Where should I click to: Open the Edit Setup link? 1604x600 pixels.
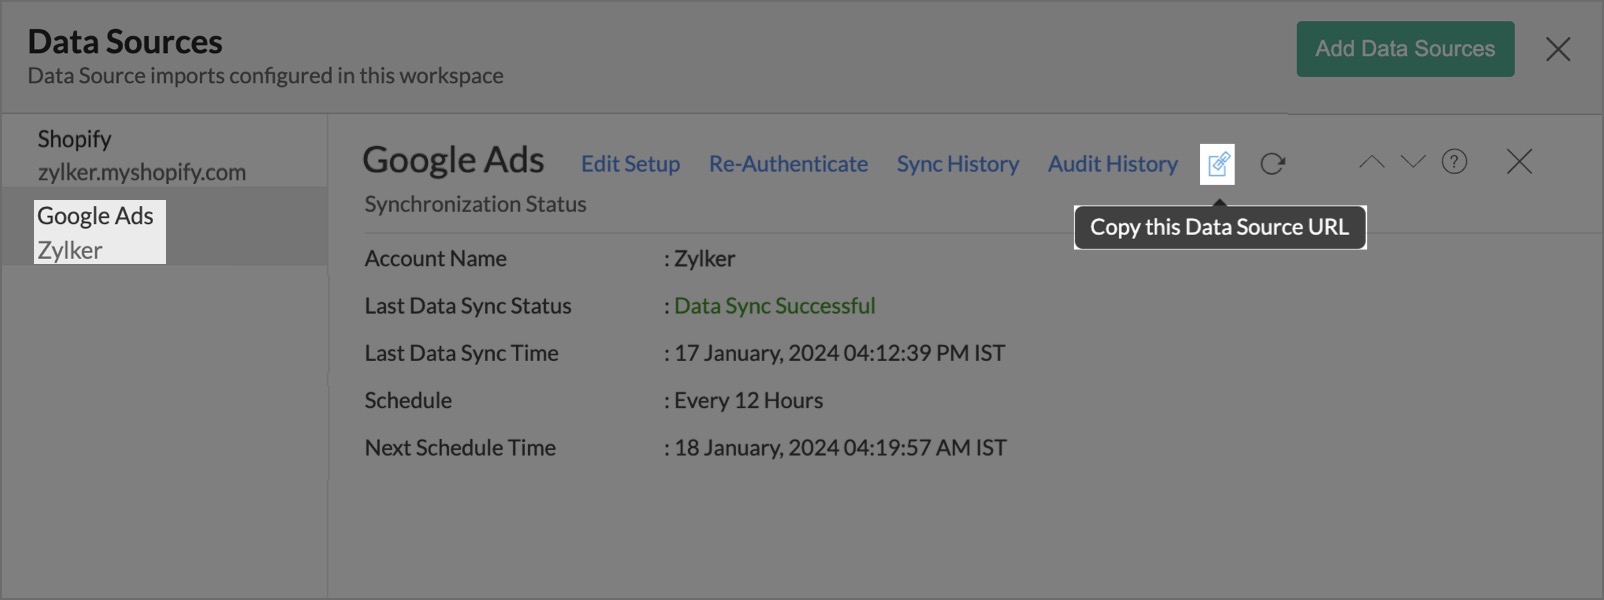(630, 164)
